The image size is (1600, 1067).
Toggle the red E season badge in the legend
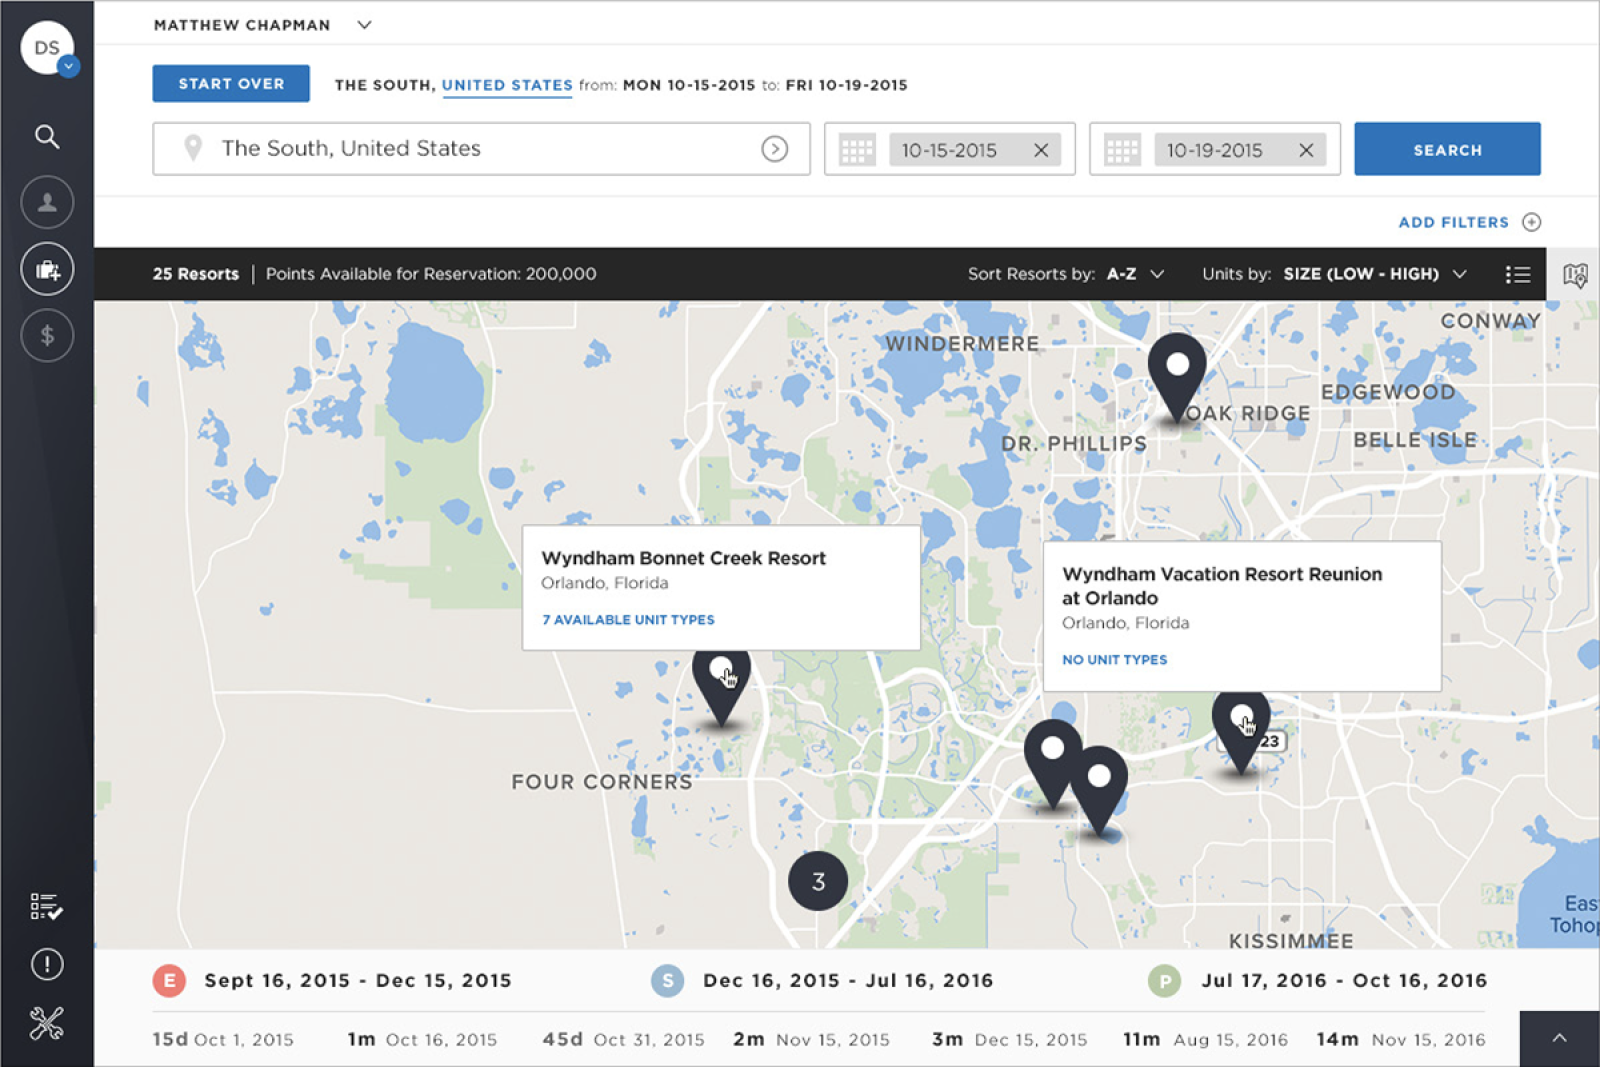[168, 981]
